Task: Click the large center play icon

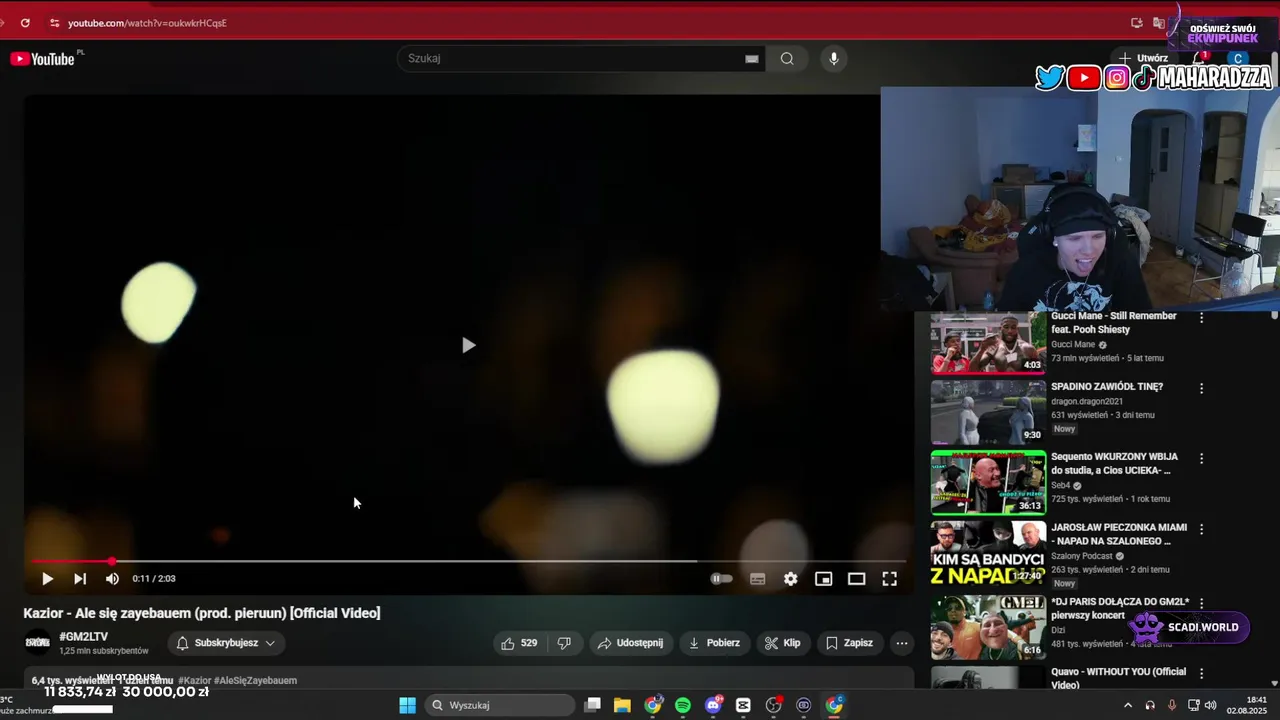Action: coord(468,345)
